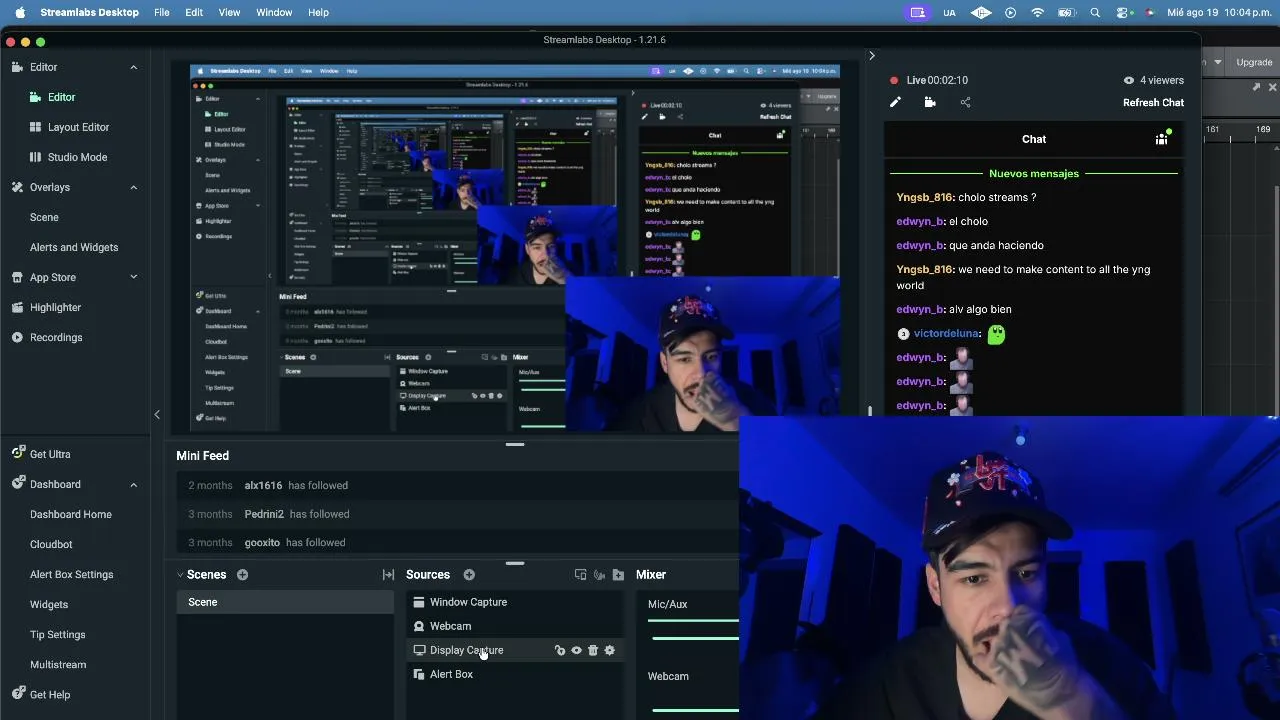Viewport: 1280px width, 720px height.
Task: Click the screen sharing menu bar icon
Action: tap(917, 12)
